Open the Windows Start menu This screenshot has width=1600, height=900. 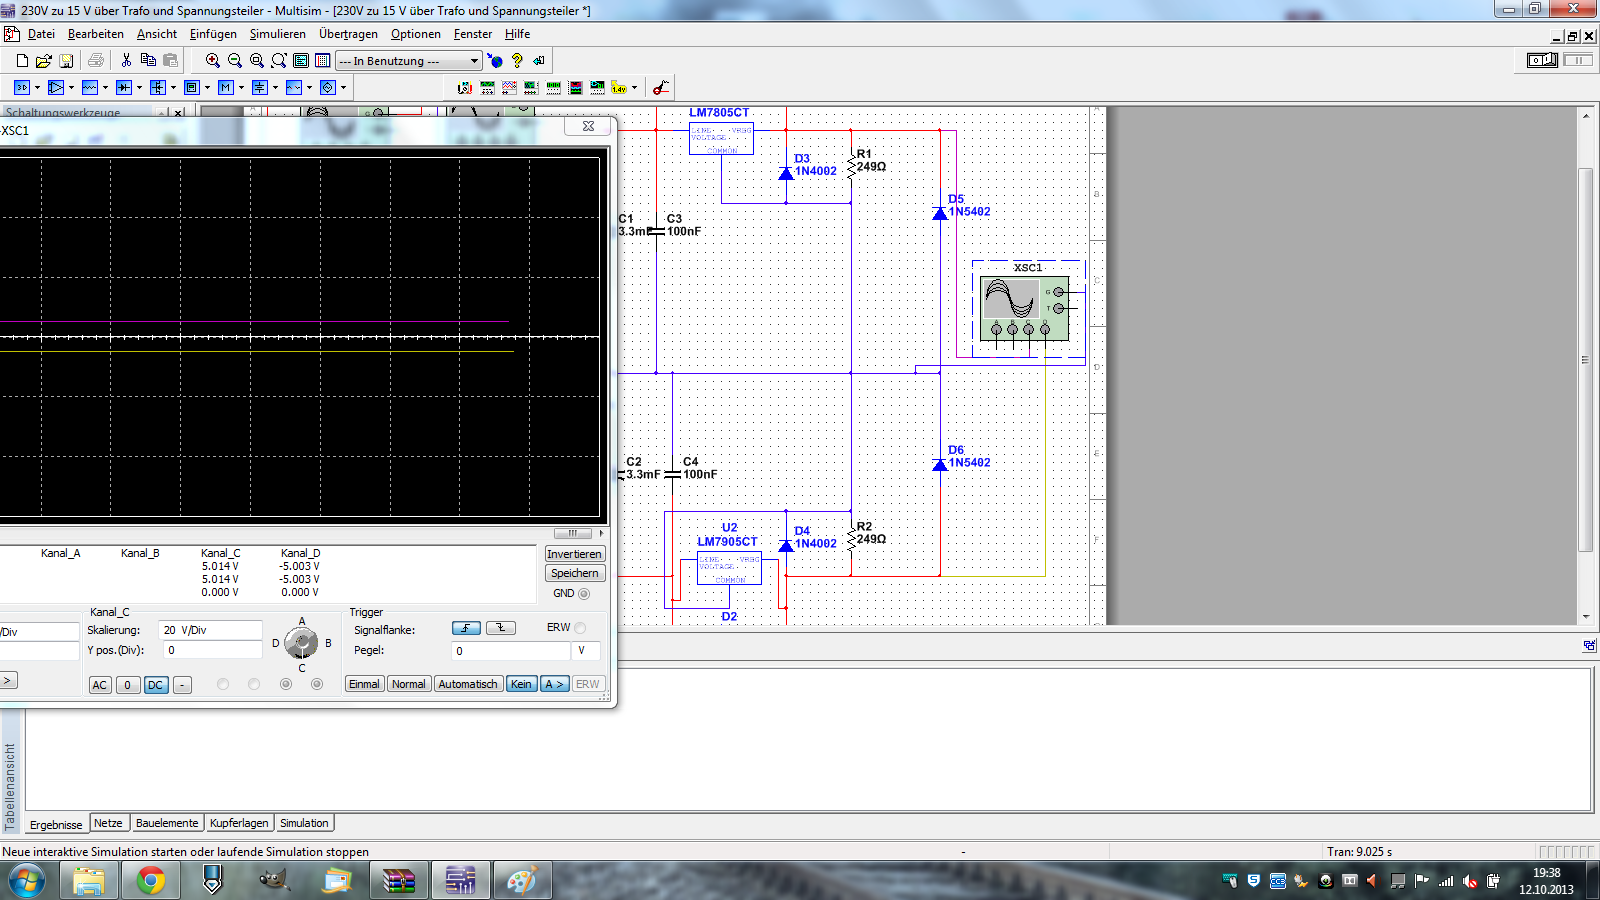tap(26, 881)
